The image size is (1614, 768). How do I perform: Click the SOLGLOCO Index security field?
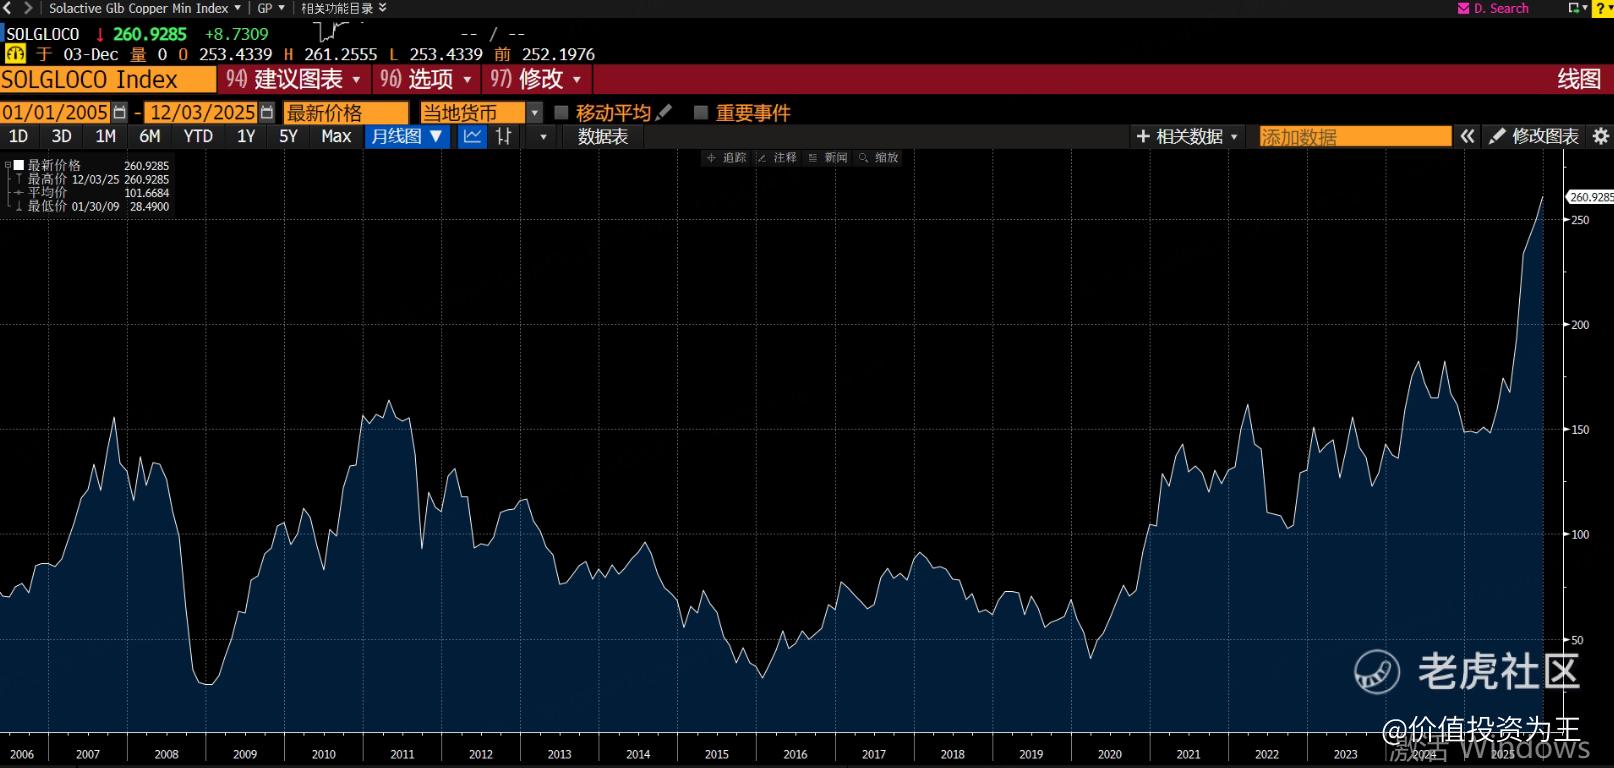pos(108,79)
